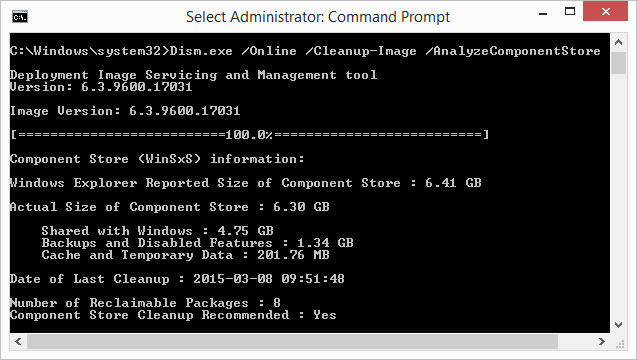Maximize the Command Prompt window
637x360 pixels.
570,11
